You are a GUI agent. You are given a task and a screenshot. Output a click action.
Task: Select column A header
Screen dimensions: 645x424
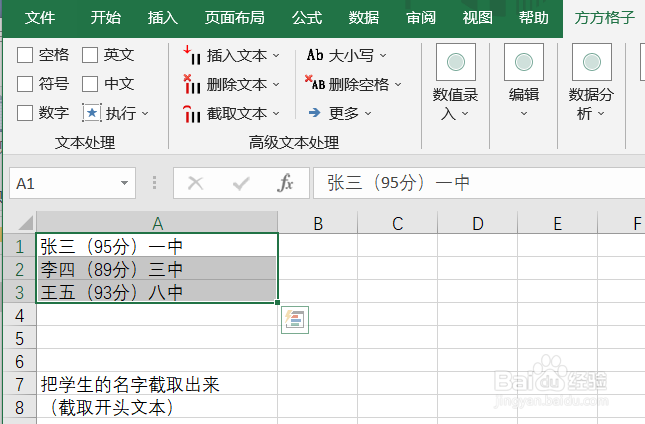point(157,223)
